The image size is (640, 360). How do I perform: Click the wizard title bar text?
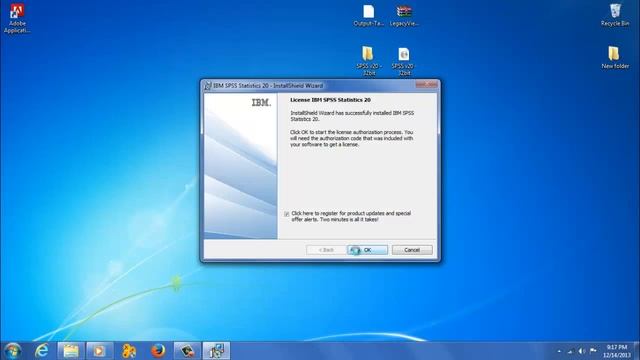268,86
